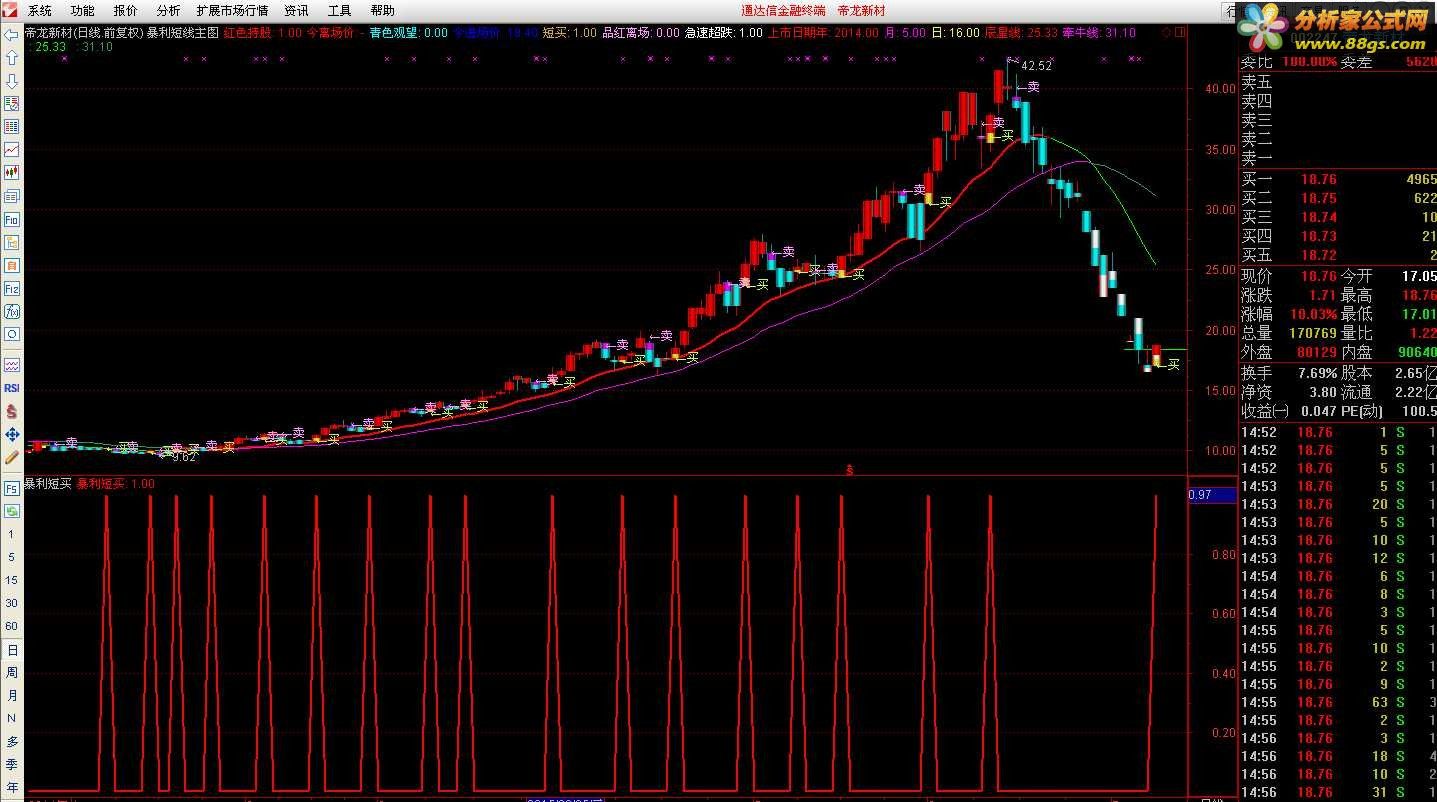Select the N-day custom period
The width and height of the screenshot is (1437, 802).
point(12,718)
